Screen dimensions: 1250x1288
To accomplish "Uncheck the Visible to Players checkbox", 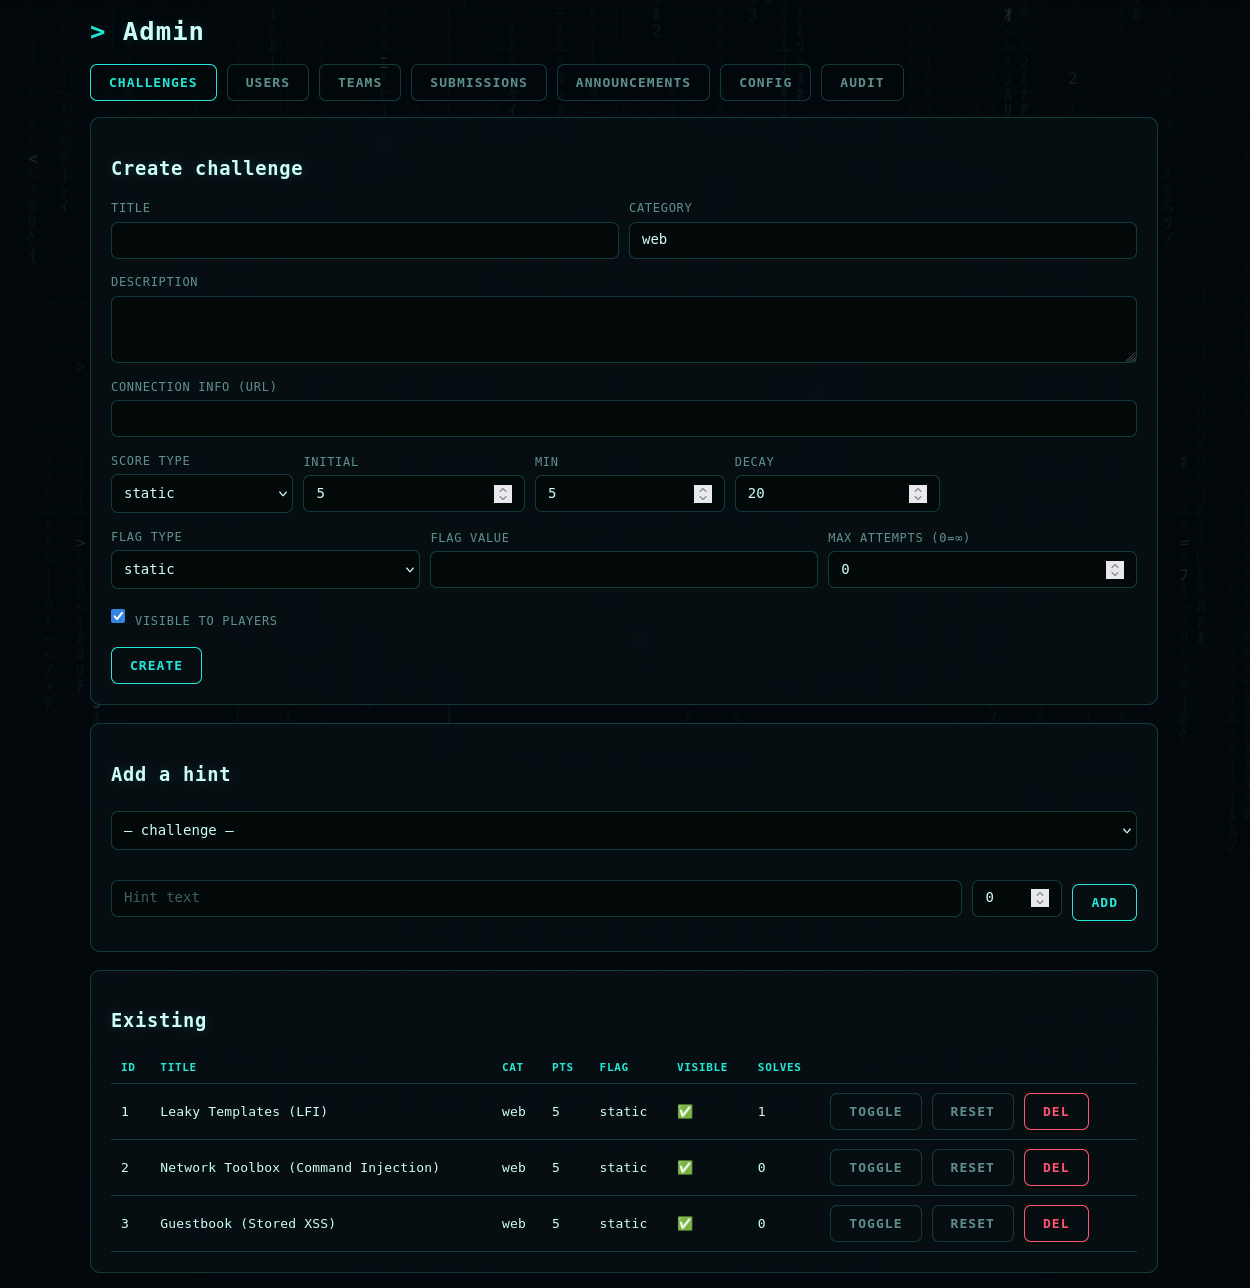I will (118, 616).
